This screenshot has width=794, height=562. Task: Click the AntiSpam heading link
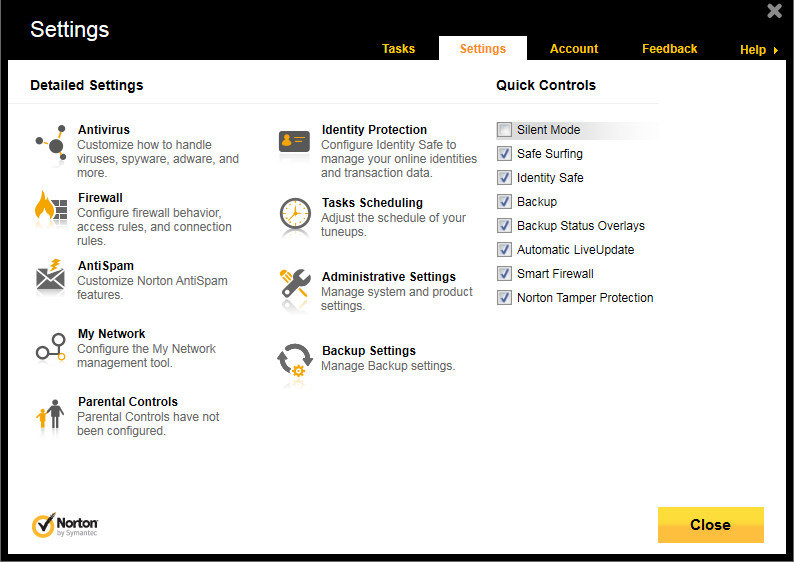pyautogui.click(x=106, y=265)
